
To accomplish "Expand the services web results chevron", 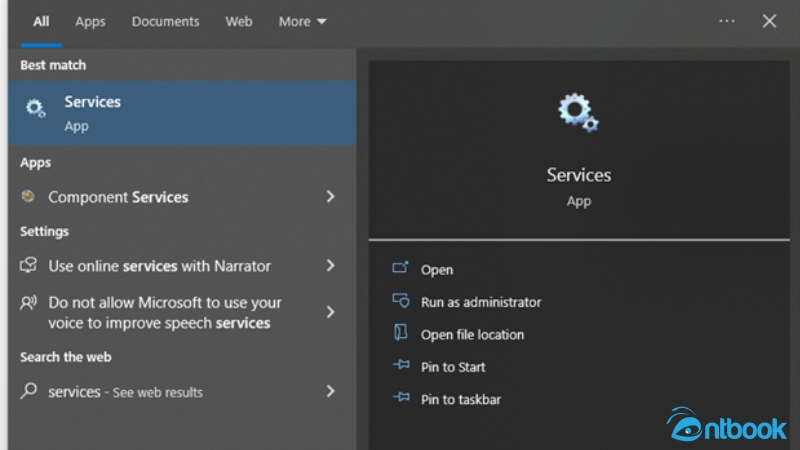I will (331, 391).
